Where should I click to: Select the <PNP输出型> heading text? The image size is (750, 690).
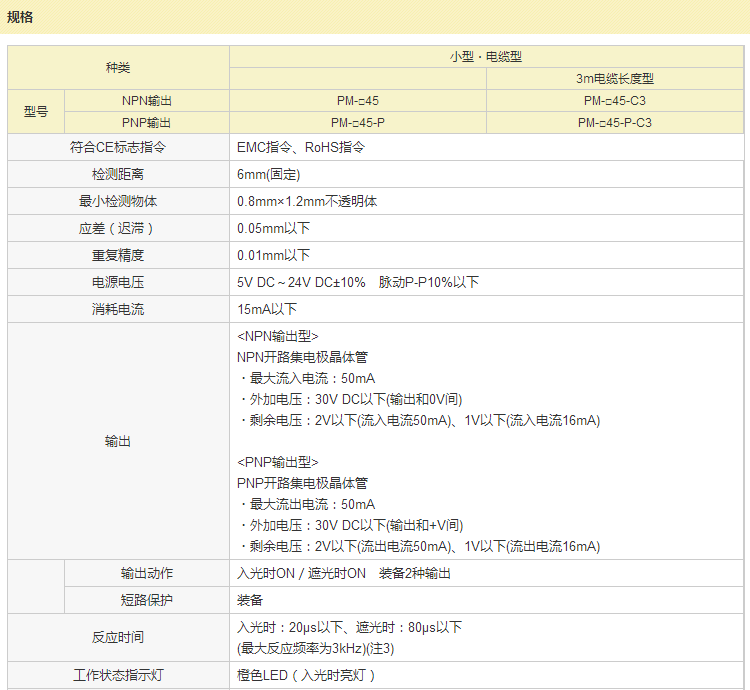pos(278,462)
